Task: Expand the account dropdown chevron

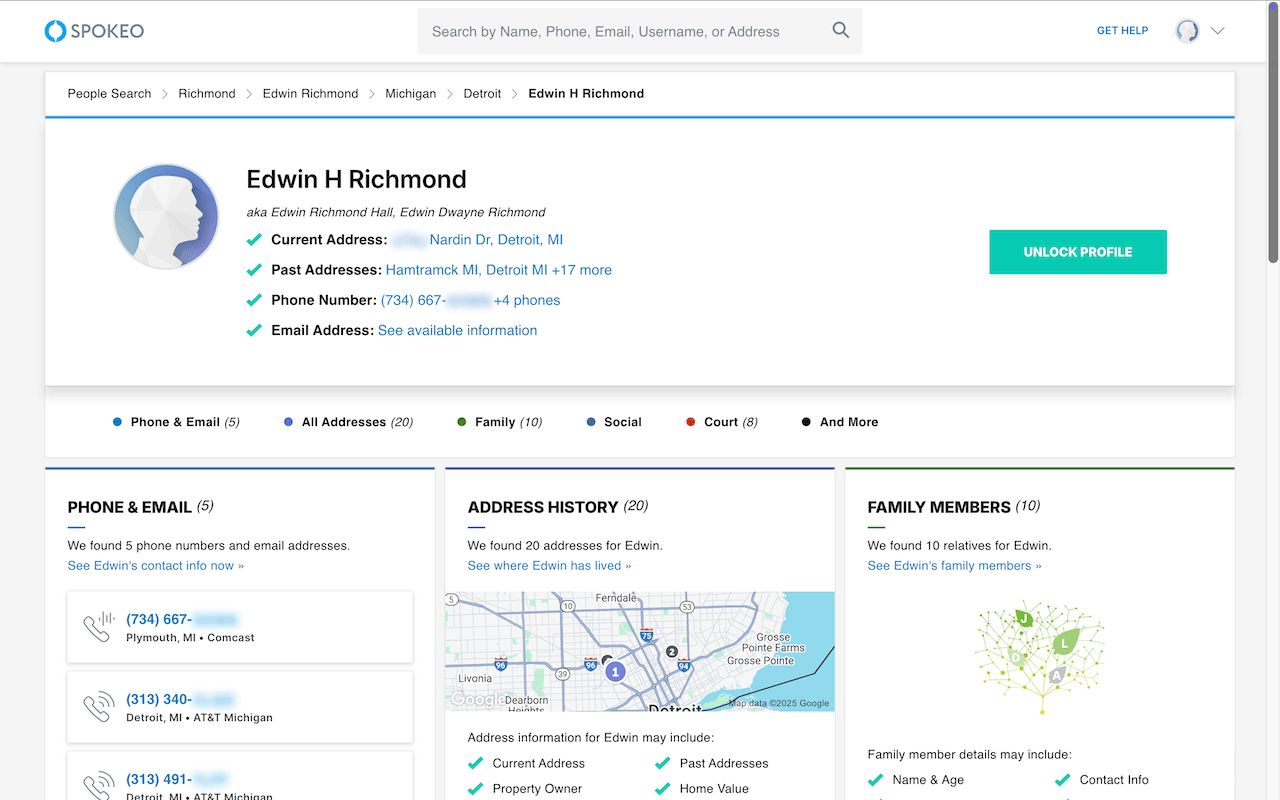Action: tap(1217, 31)
